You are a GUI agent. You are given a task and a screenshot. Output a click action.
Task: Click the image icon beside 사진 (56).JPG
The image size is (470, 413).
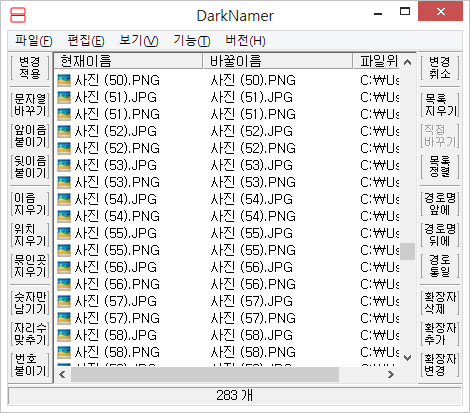pyautogui.click(x=64, y=267)
